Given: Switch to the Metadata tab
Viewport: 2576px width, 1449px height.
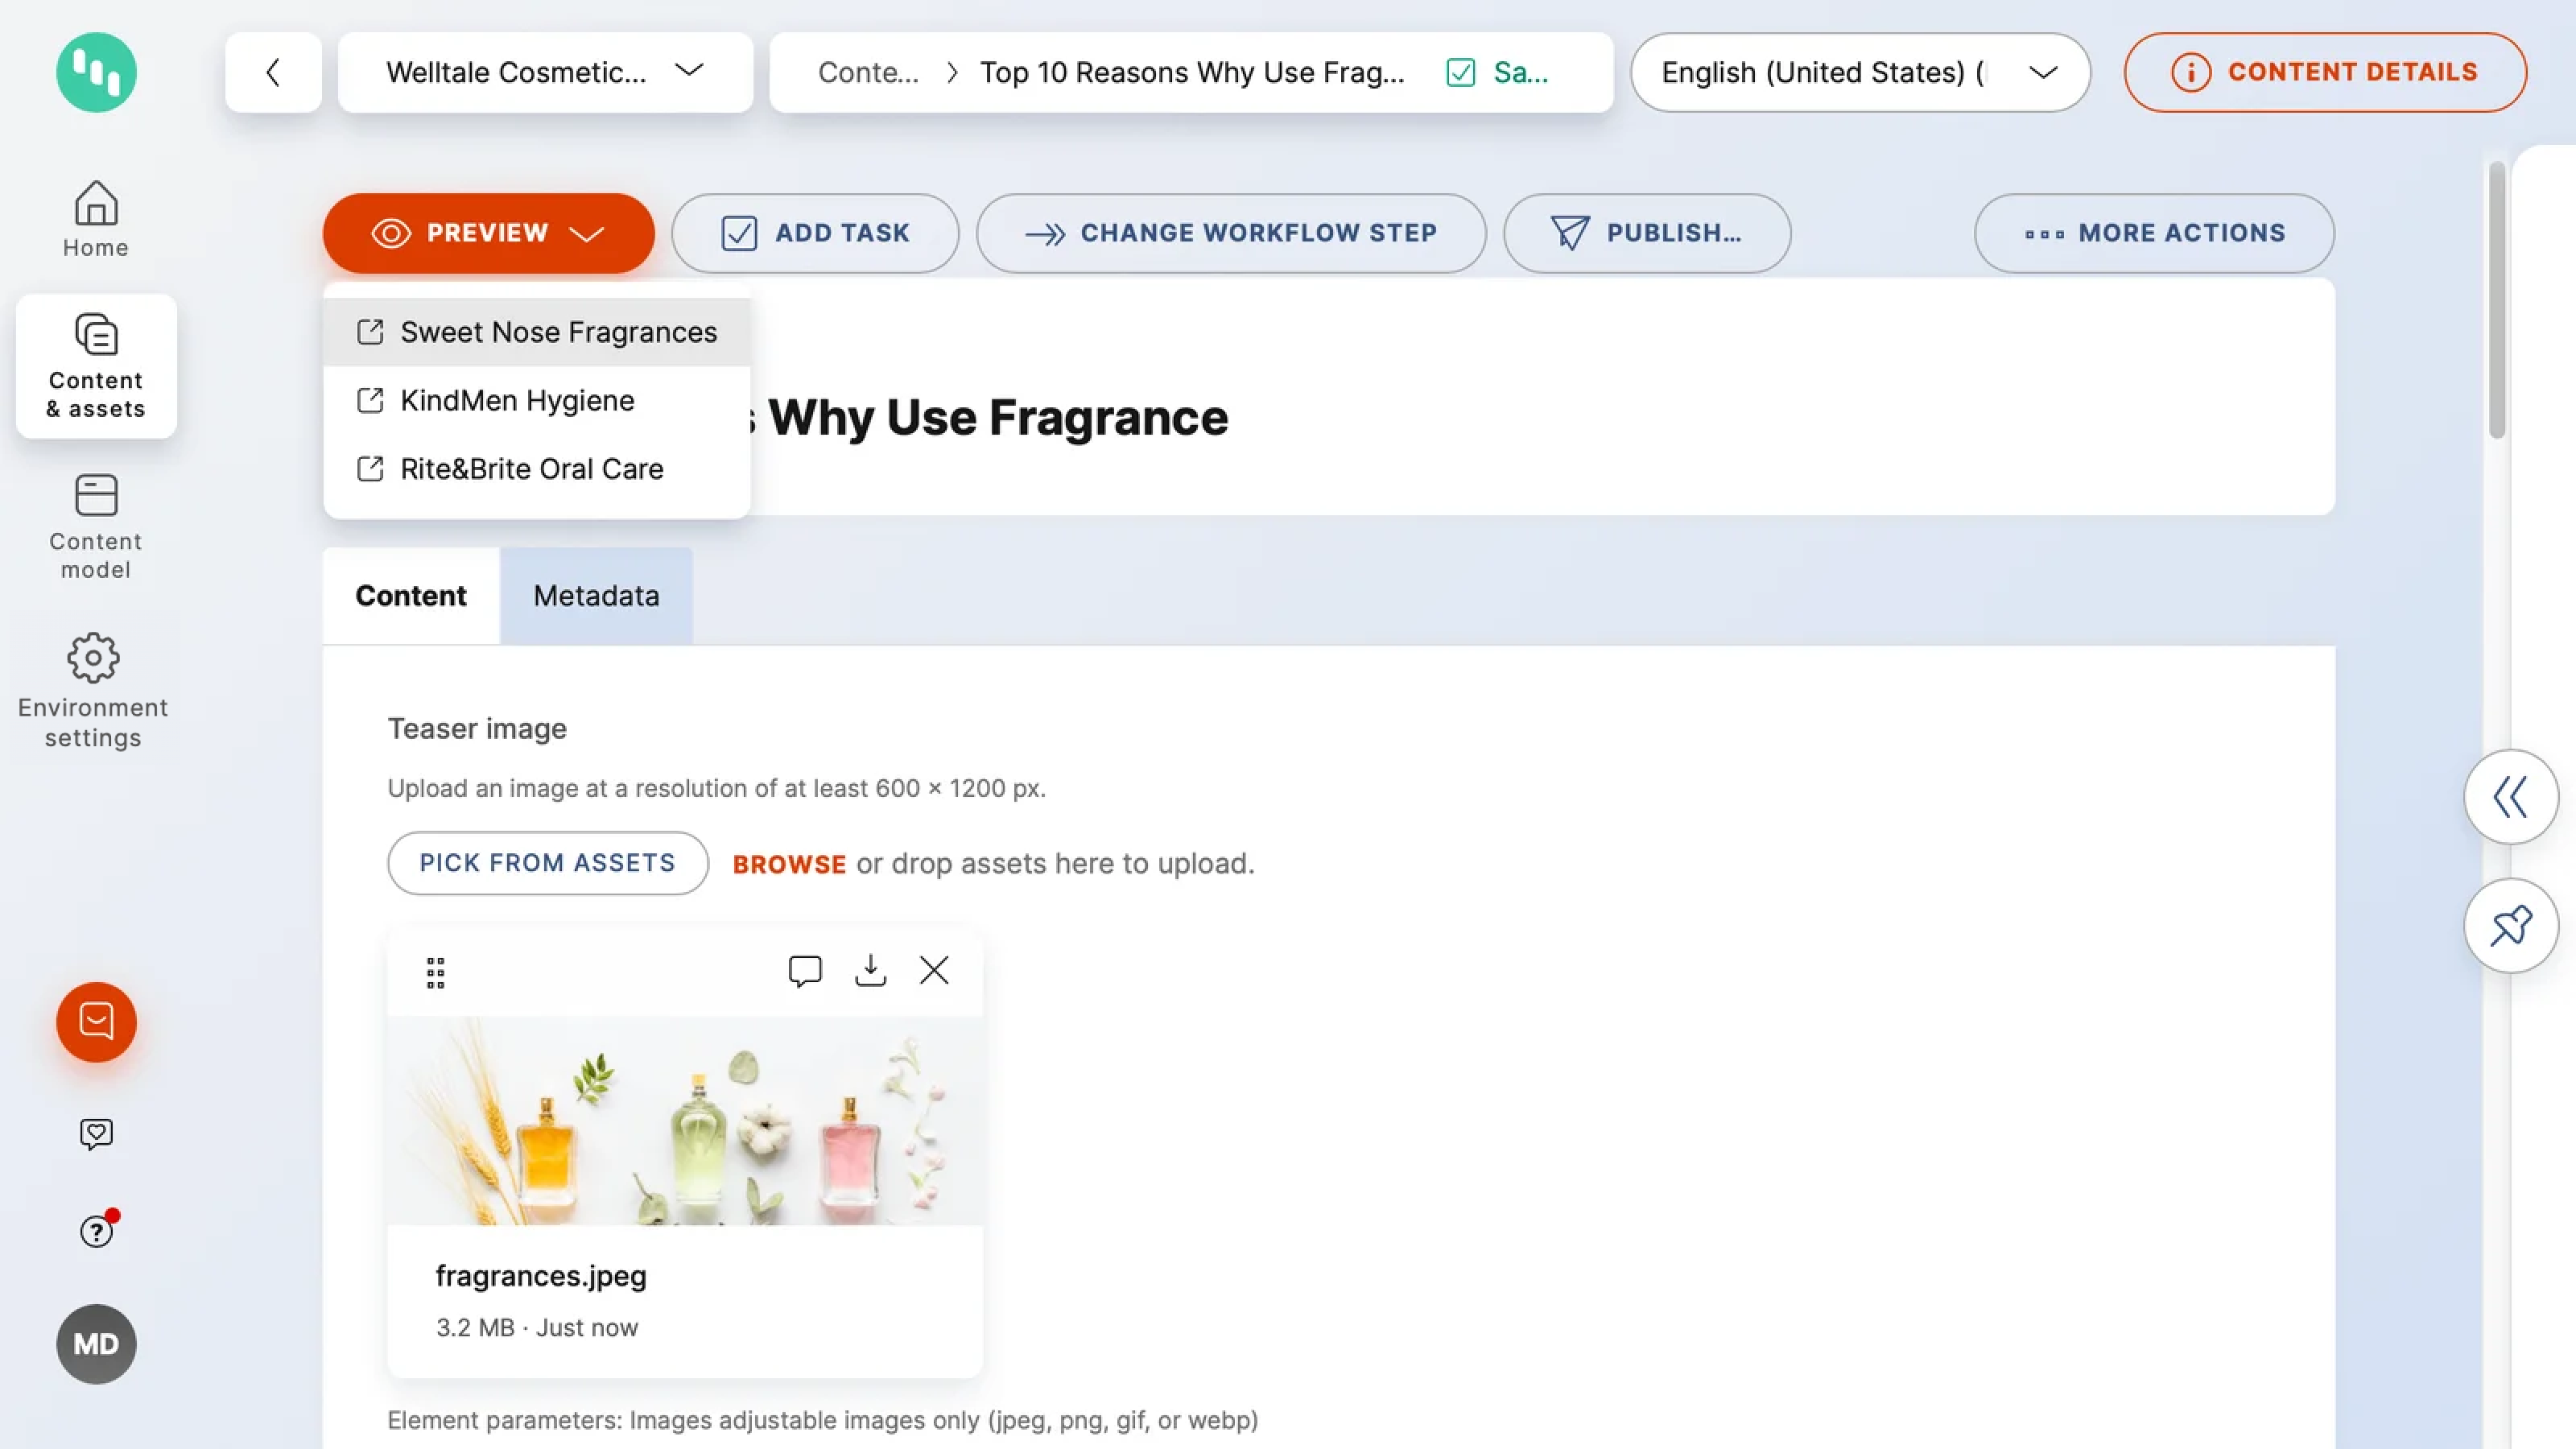Looking at the screenshot, I should 596,596.
